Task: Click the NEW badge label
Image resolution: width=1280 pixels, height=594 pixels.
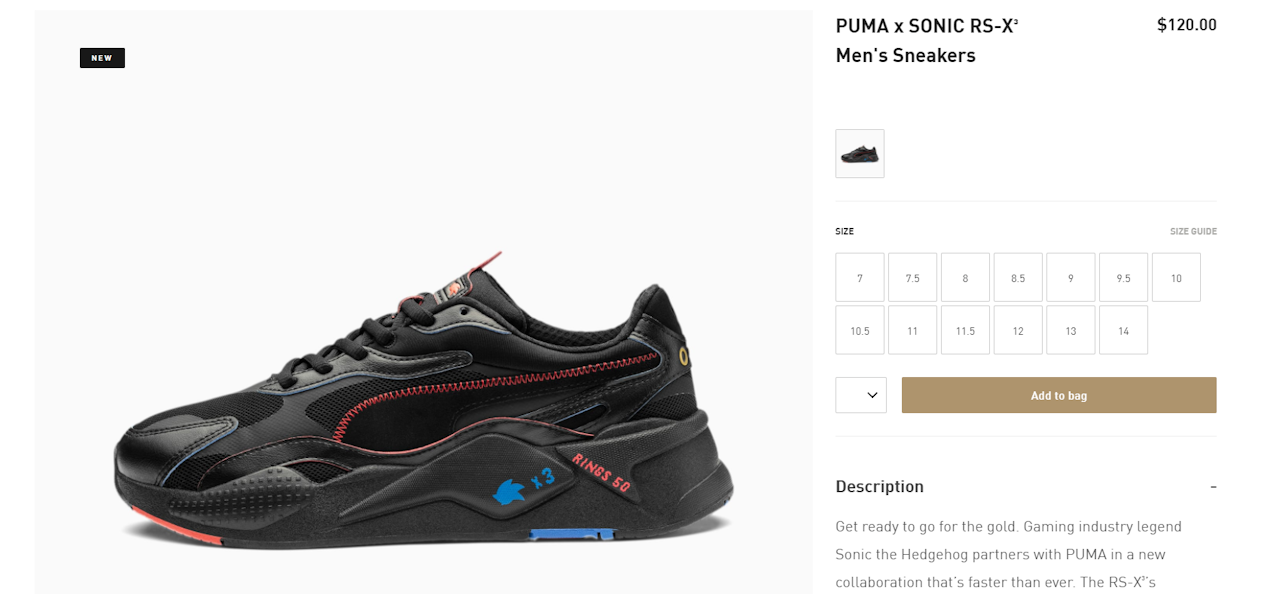Action: (102, 58)
